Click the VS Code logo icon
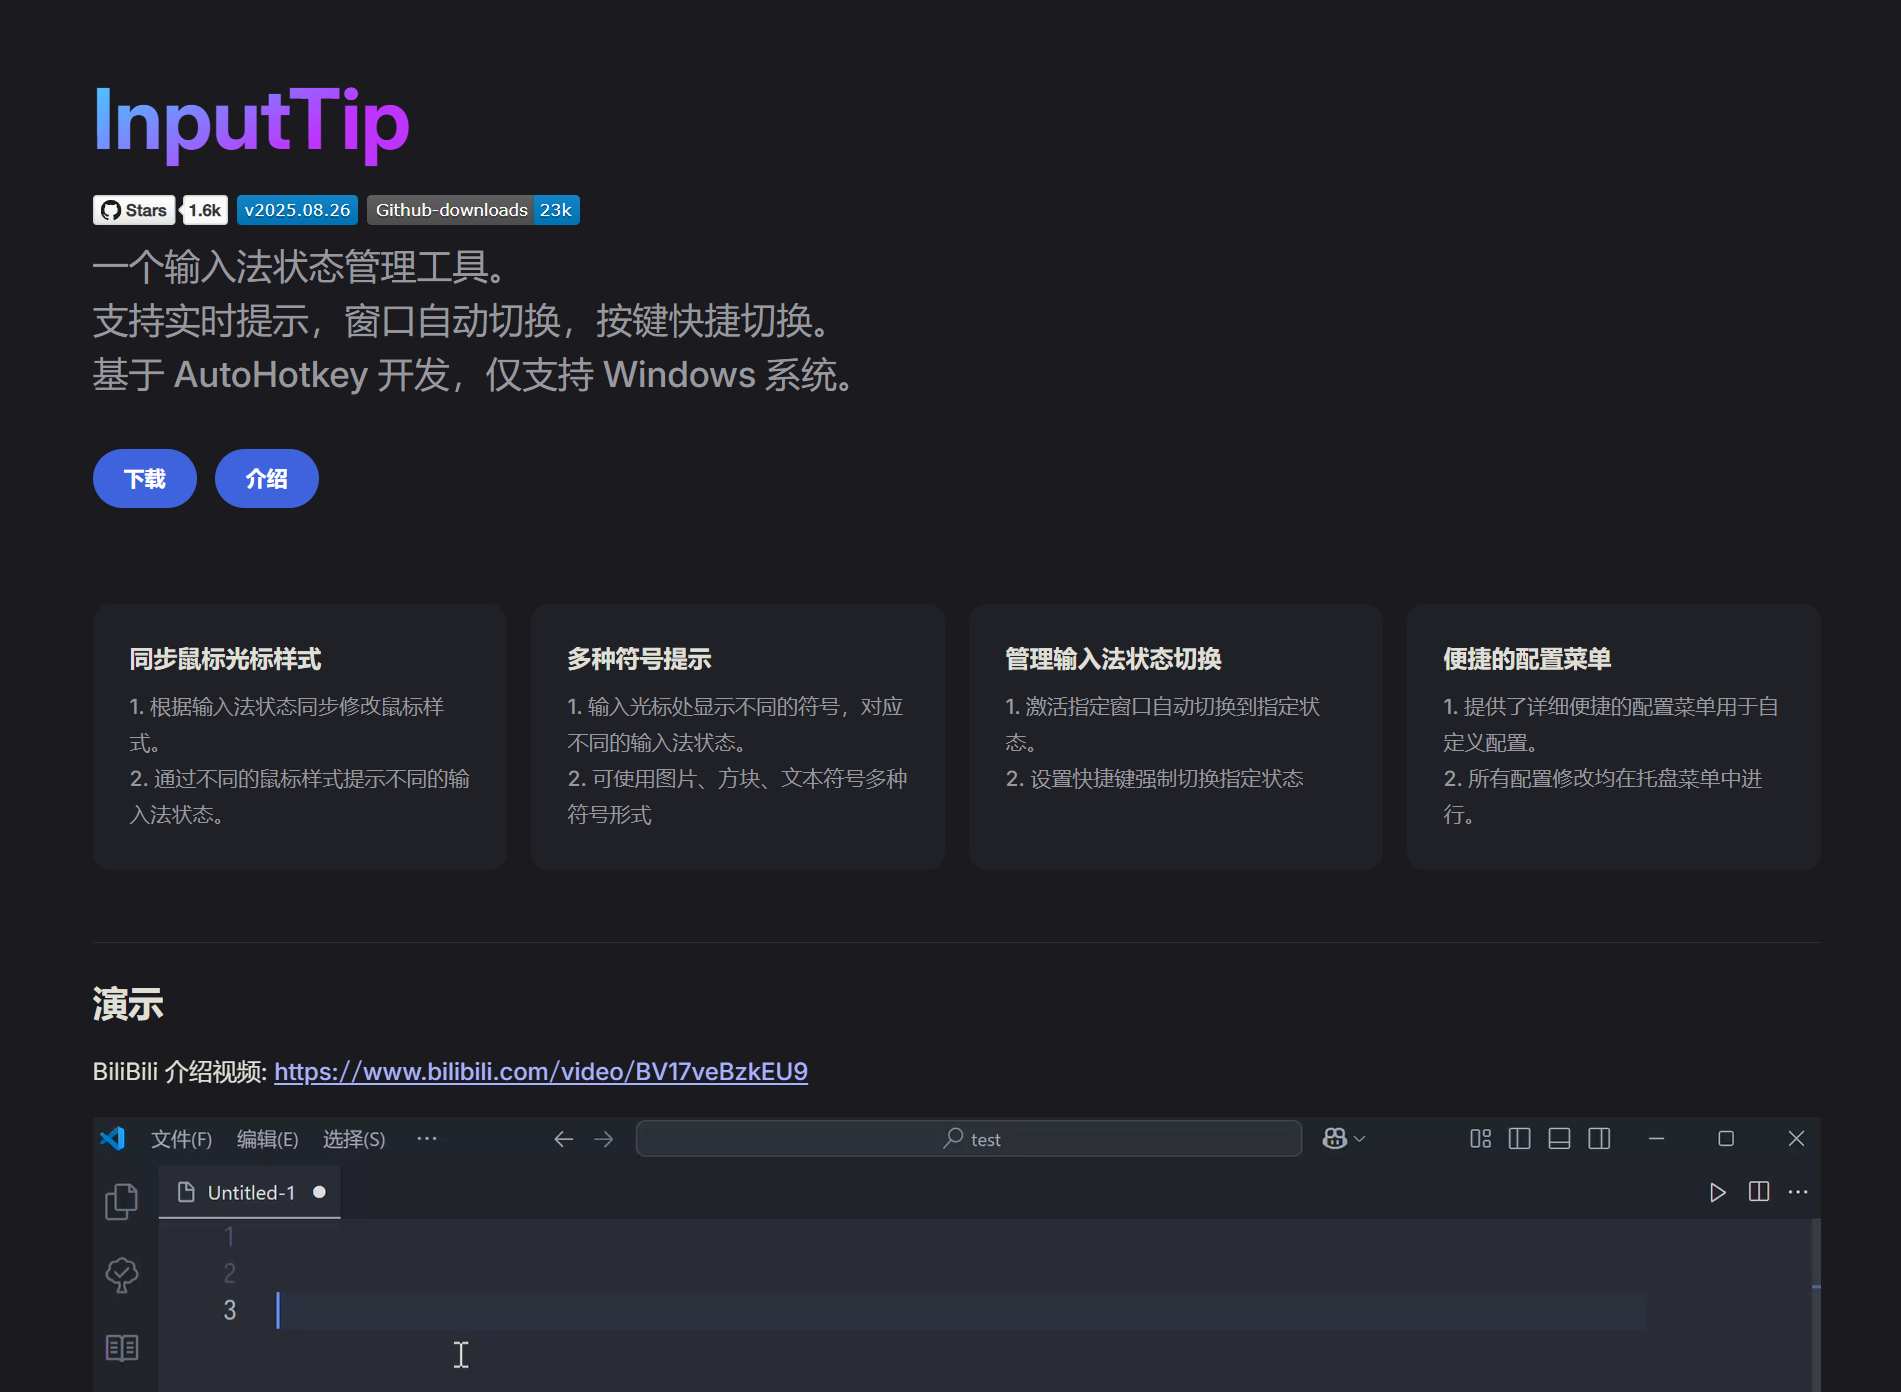This screenshot has width=1901, height=1392. point(113,1138)
